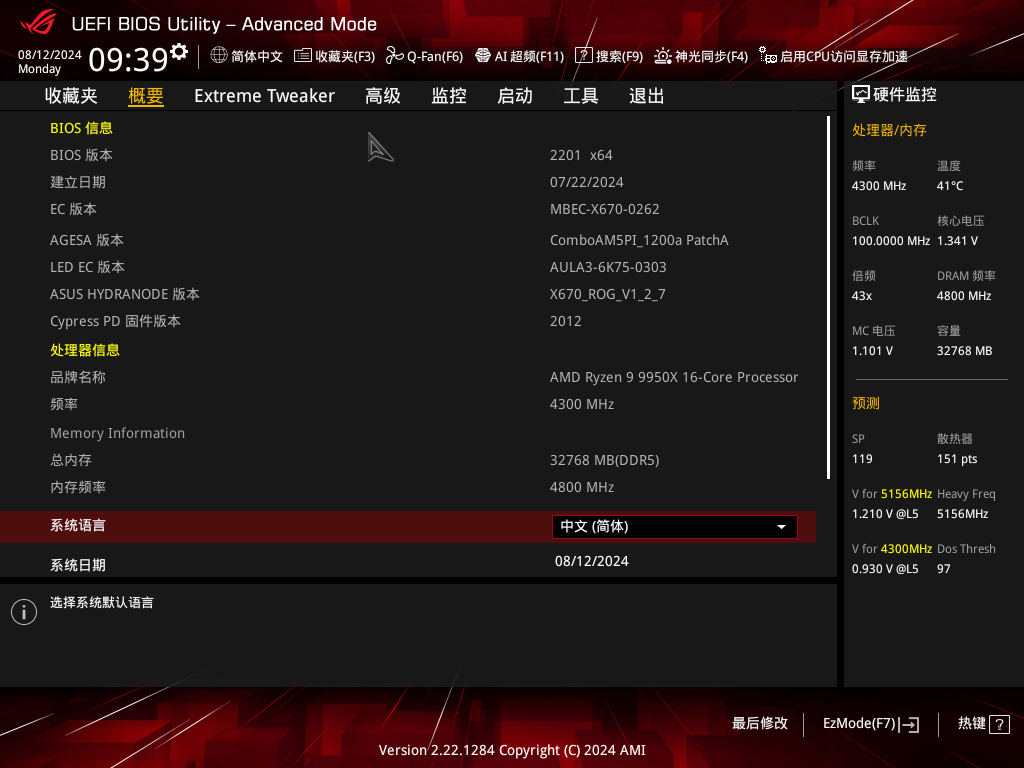
Task: Switch to the 收藏夹 tab
Action: coord(71,96)
